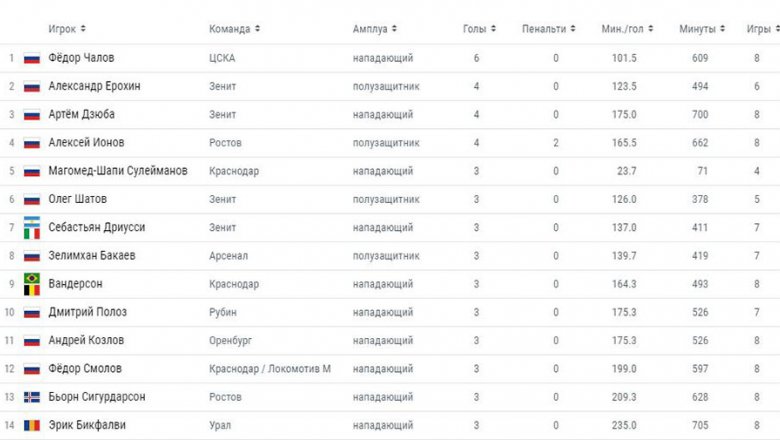Screen dimensions: 780x440
Task: Sort table by Игрок column arrows
Action: (x=83, y=29)
